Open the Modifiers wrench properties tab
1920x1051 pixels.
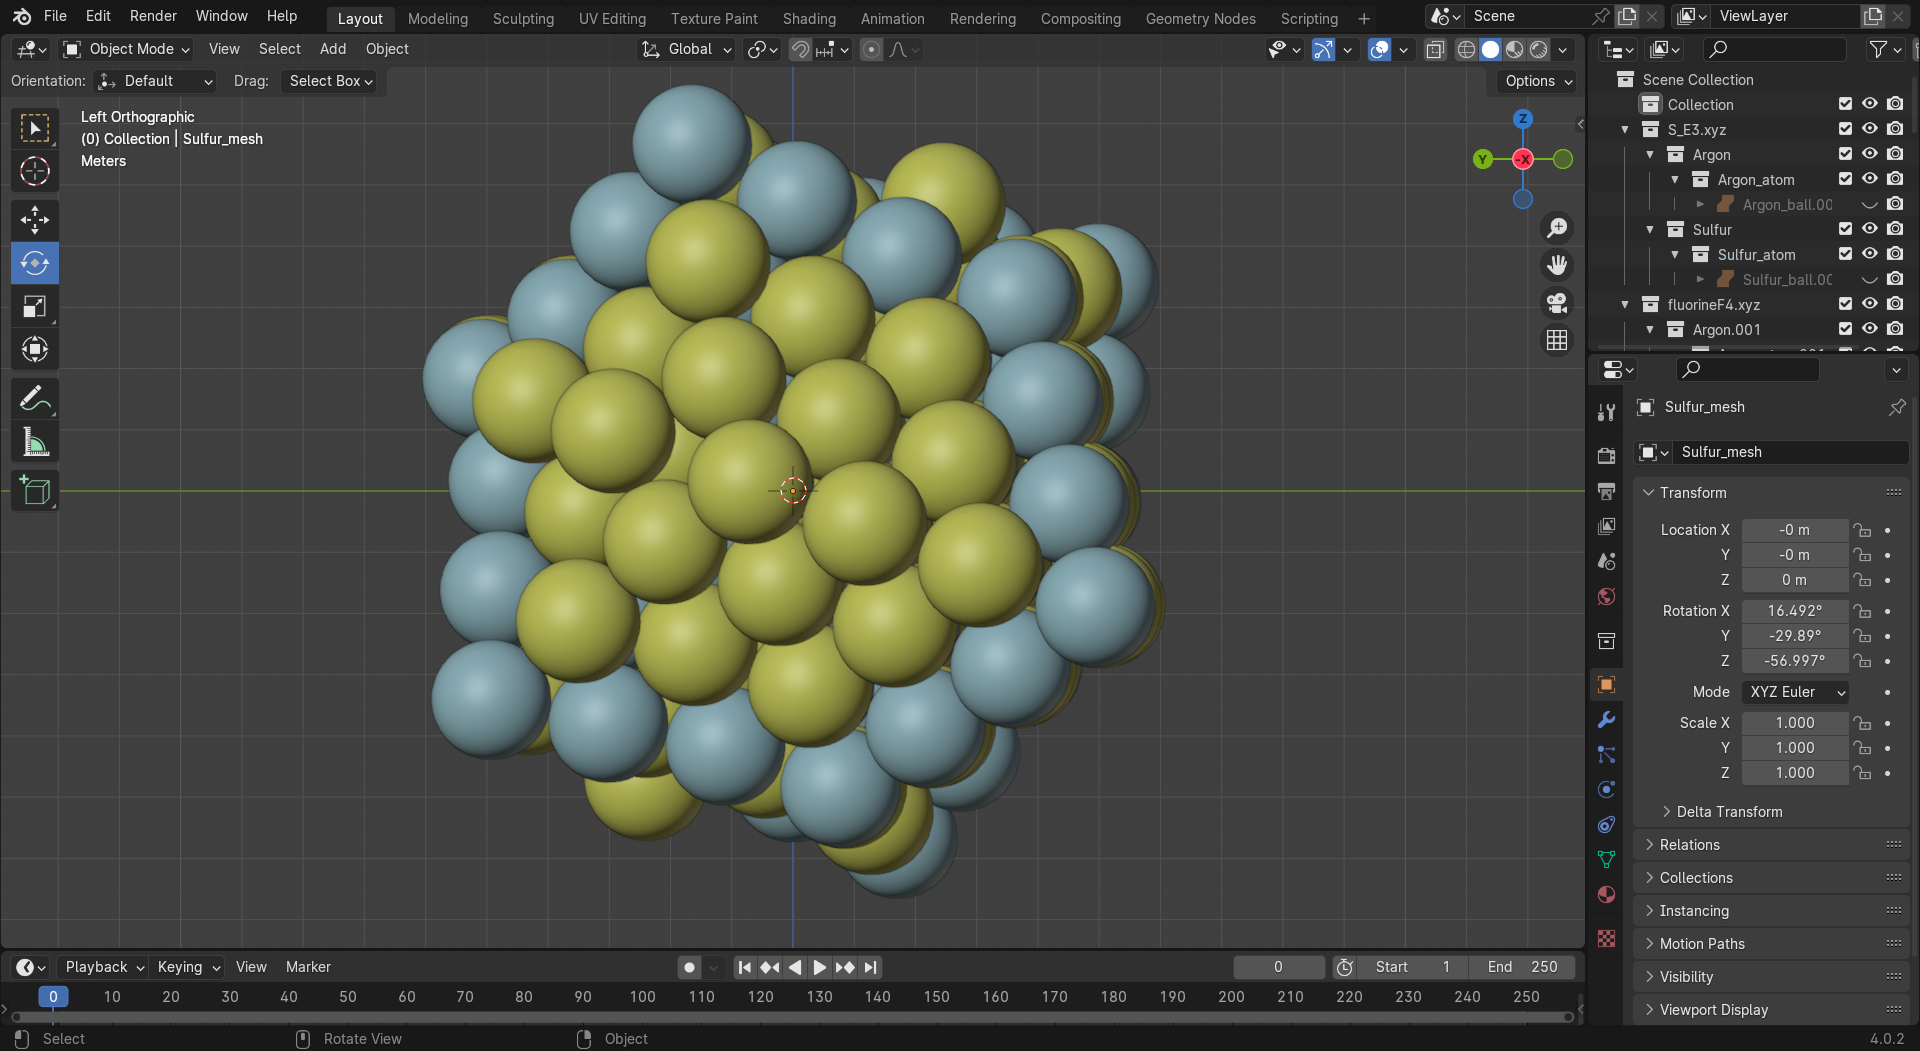click(1606, 720)
